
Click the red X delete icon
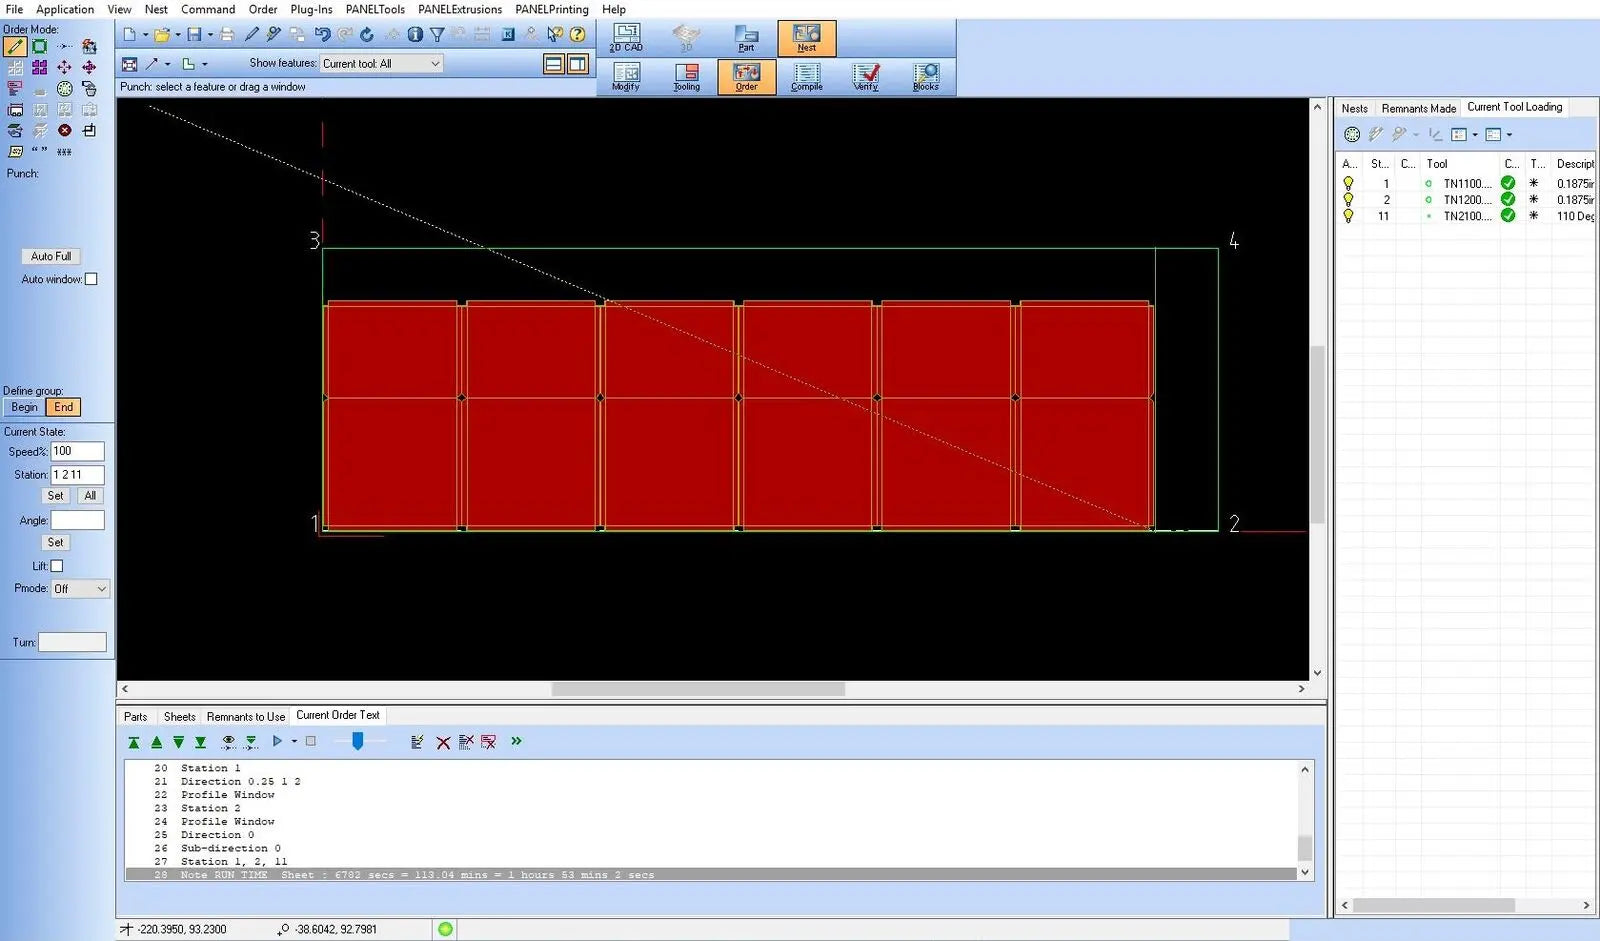443,742
